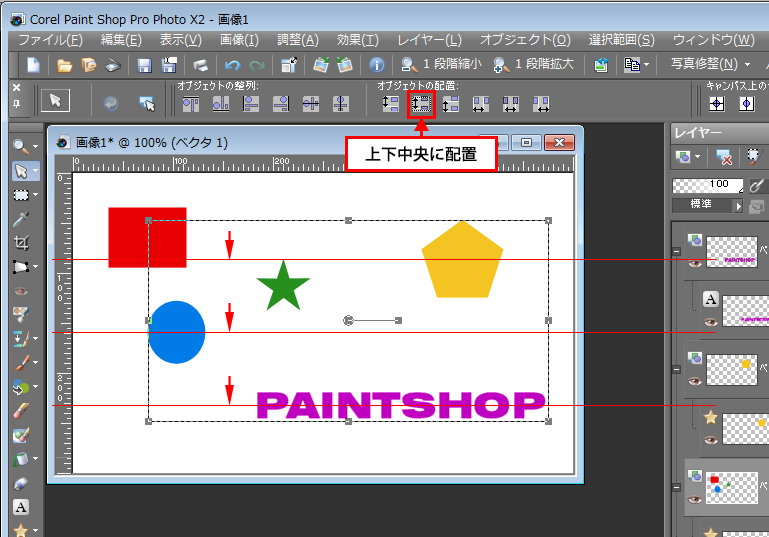
Task: Click the green star on canvas
Action: coord(283,288)
